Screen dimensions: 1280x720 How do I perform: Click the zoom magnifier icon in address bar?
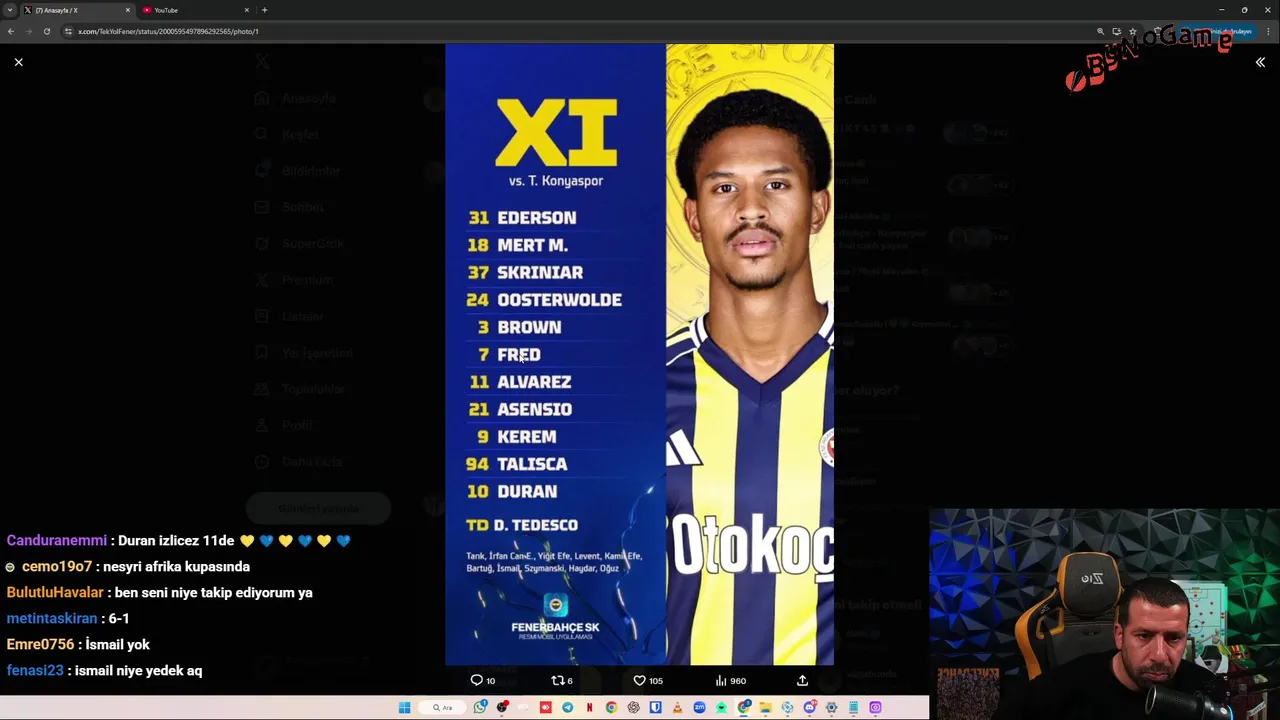(1100, 31)
